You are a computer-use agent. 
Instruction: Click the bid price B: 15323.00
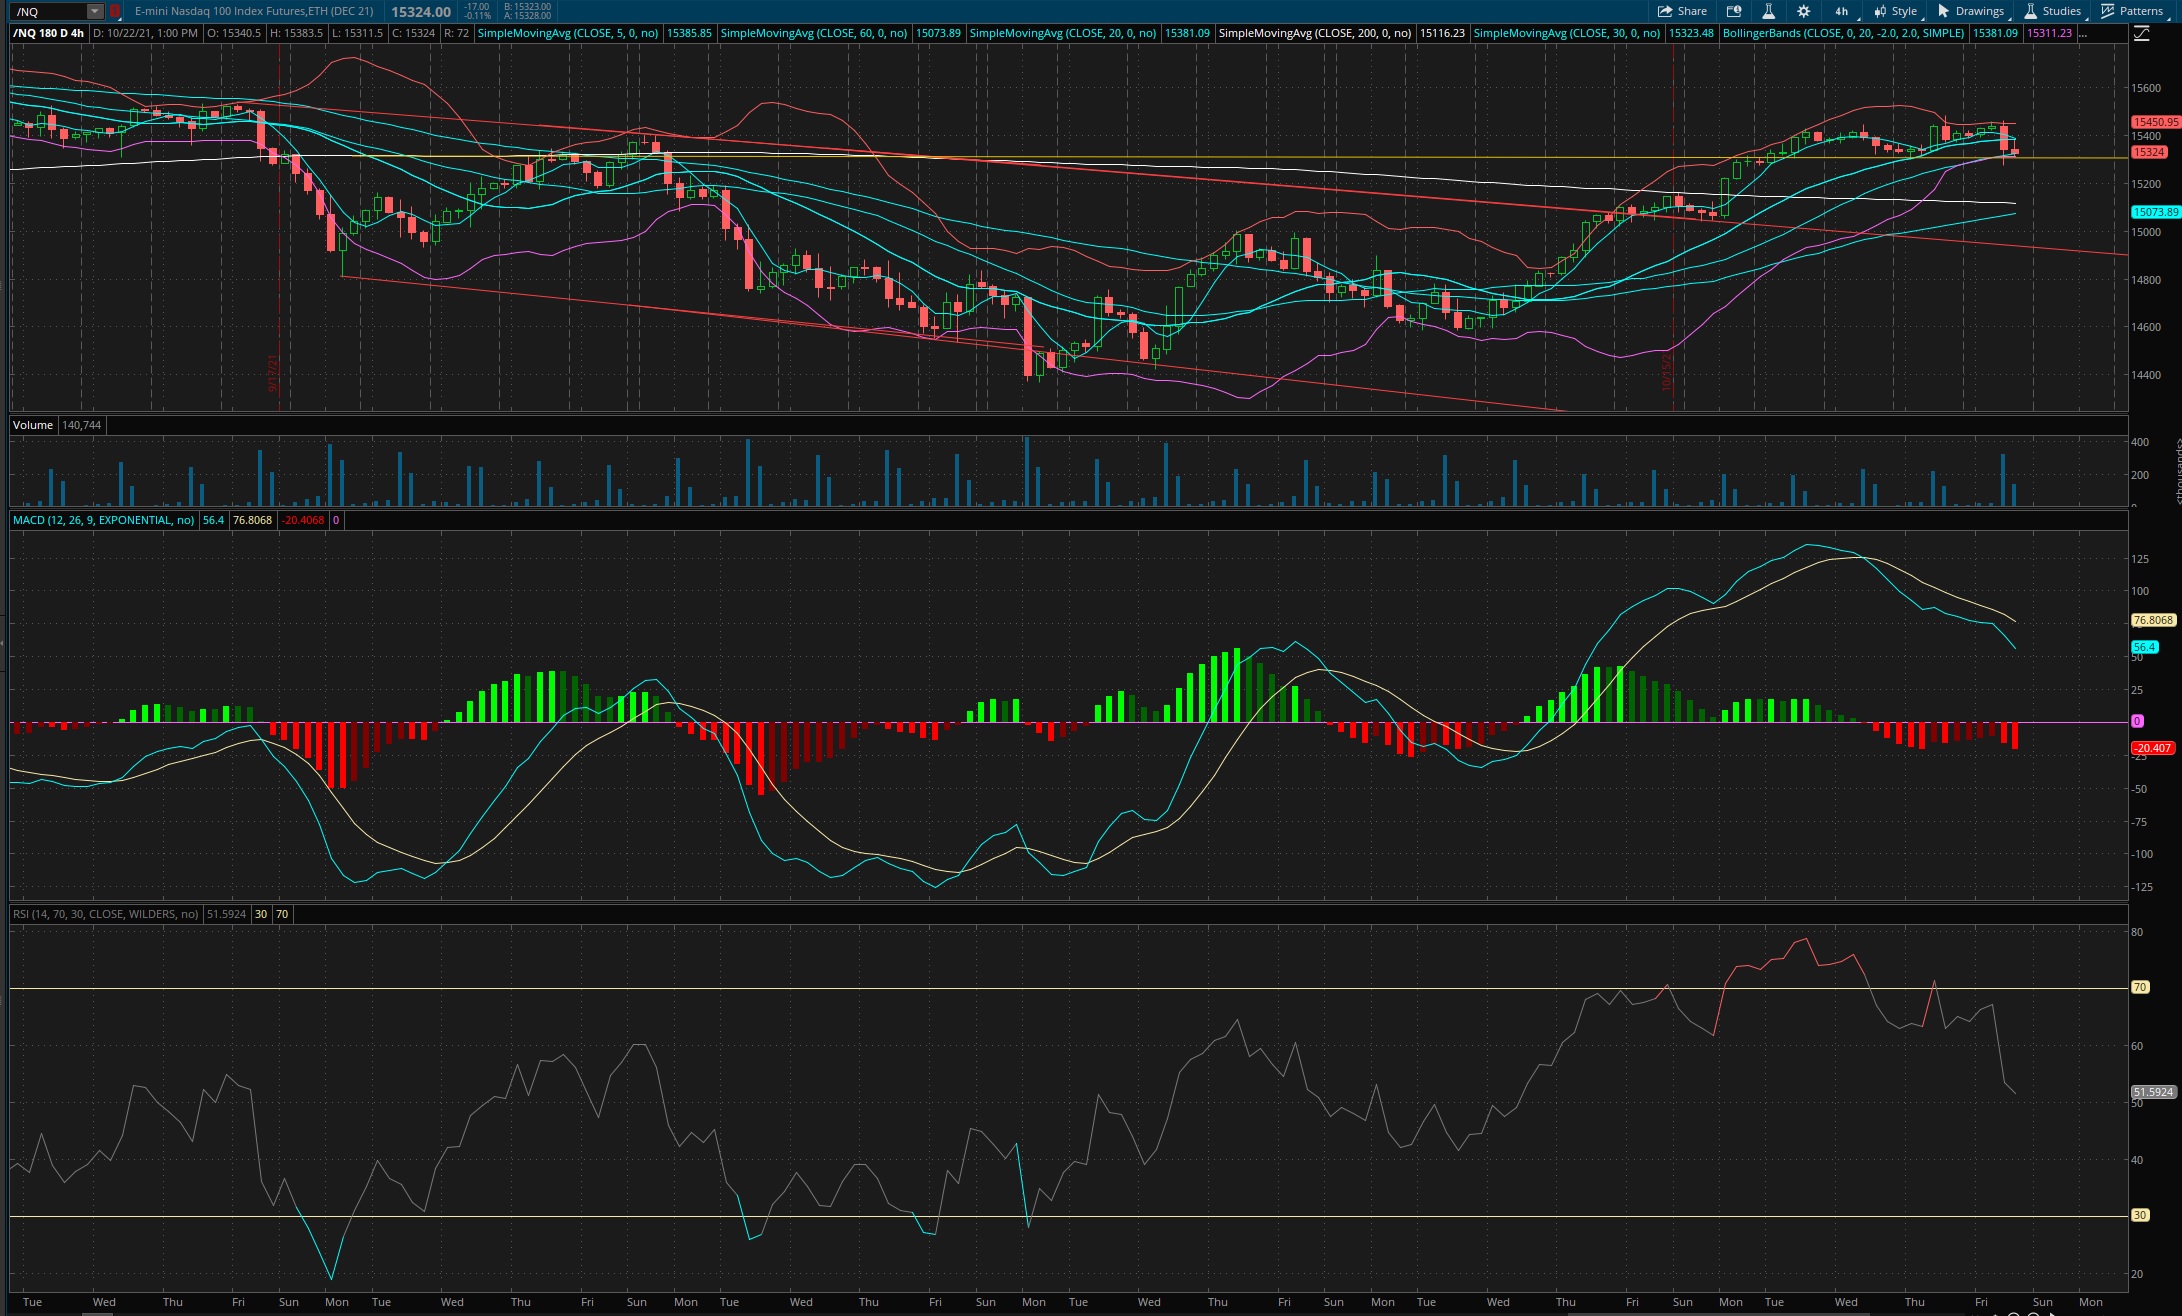(x=527, y=7)
